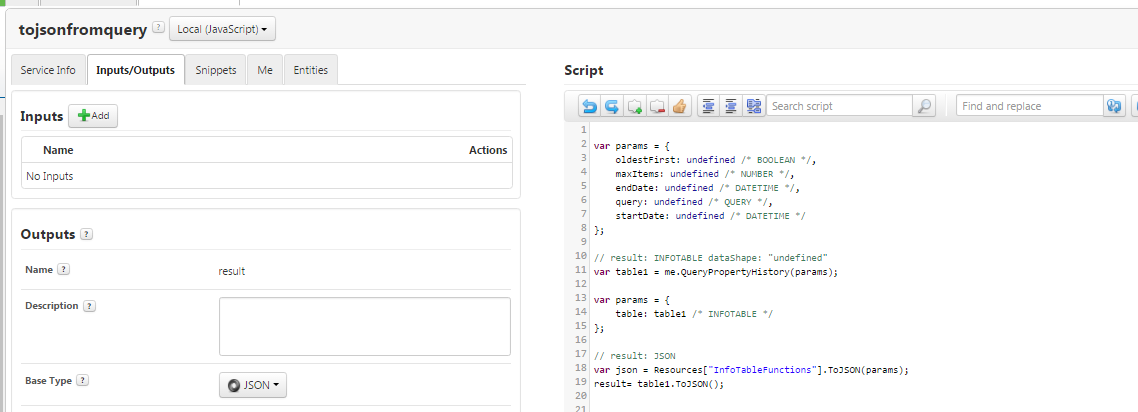Open the JSON base type dropdown
Screen dimensions: 1138x412
(253, 385)
